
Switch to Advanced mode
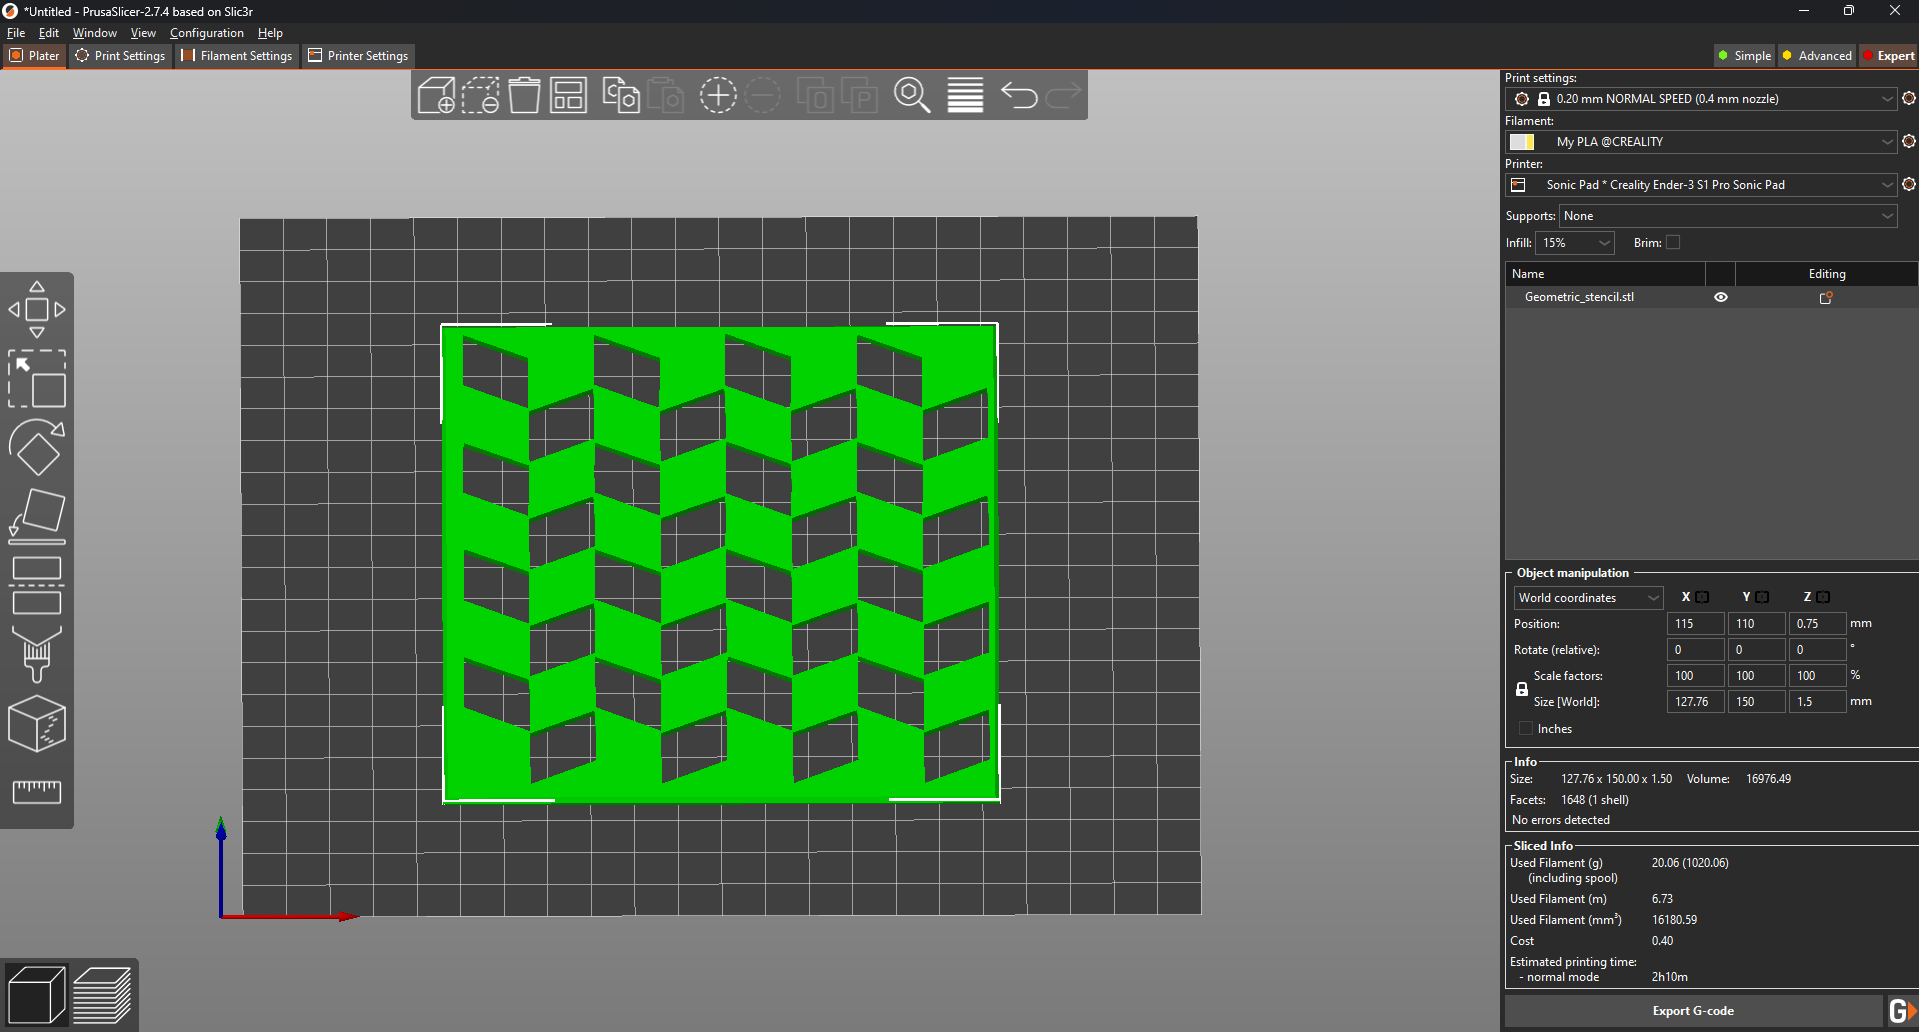pyautogui.click(x=1817, y=56)
